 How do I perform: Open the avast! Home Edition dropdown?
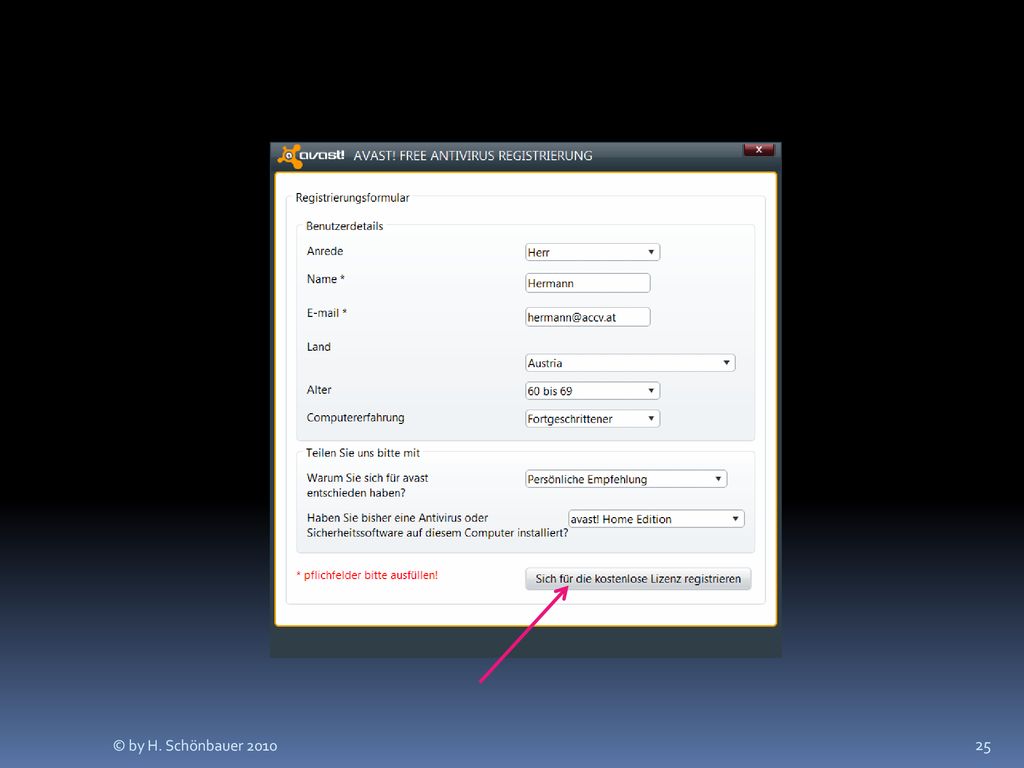[656, 519]
